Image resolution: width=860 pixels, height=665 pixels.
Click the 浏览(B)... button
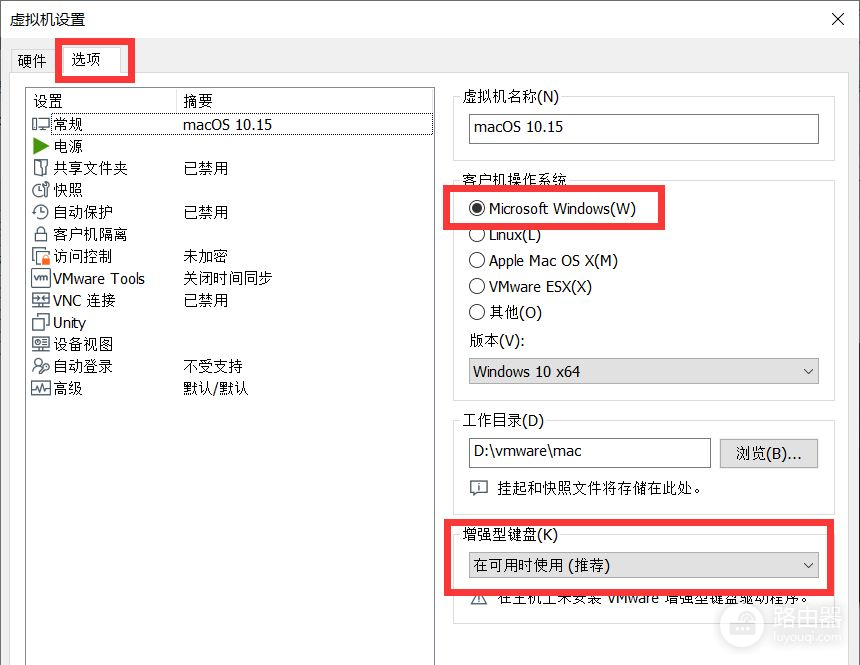[768, 453]
